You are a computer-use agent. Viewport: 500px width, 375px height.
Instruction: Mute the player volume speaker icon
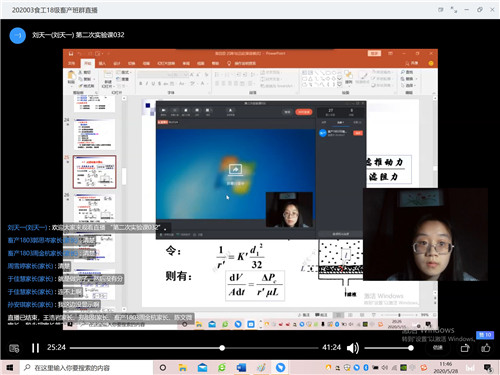click(353, 348)
